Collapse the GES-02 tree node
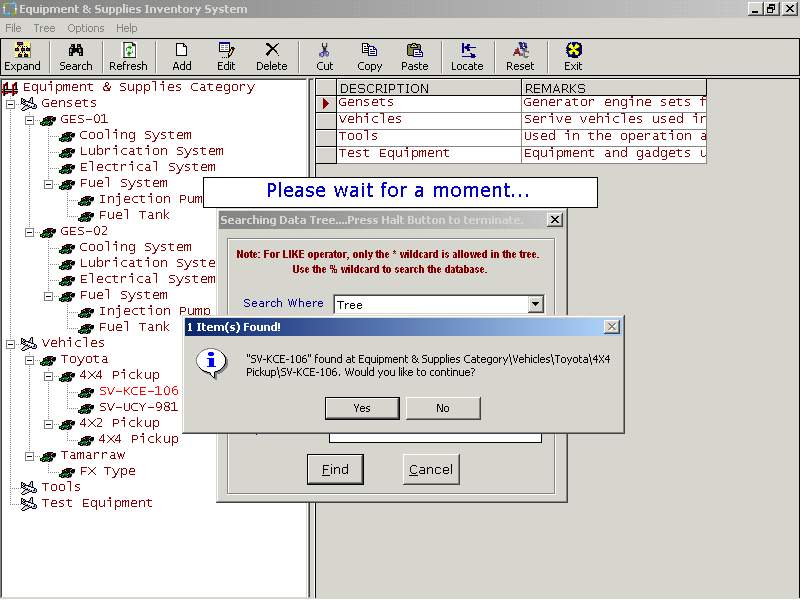 (x=30, y=232)
